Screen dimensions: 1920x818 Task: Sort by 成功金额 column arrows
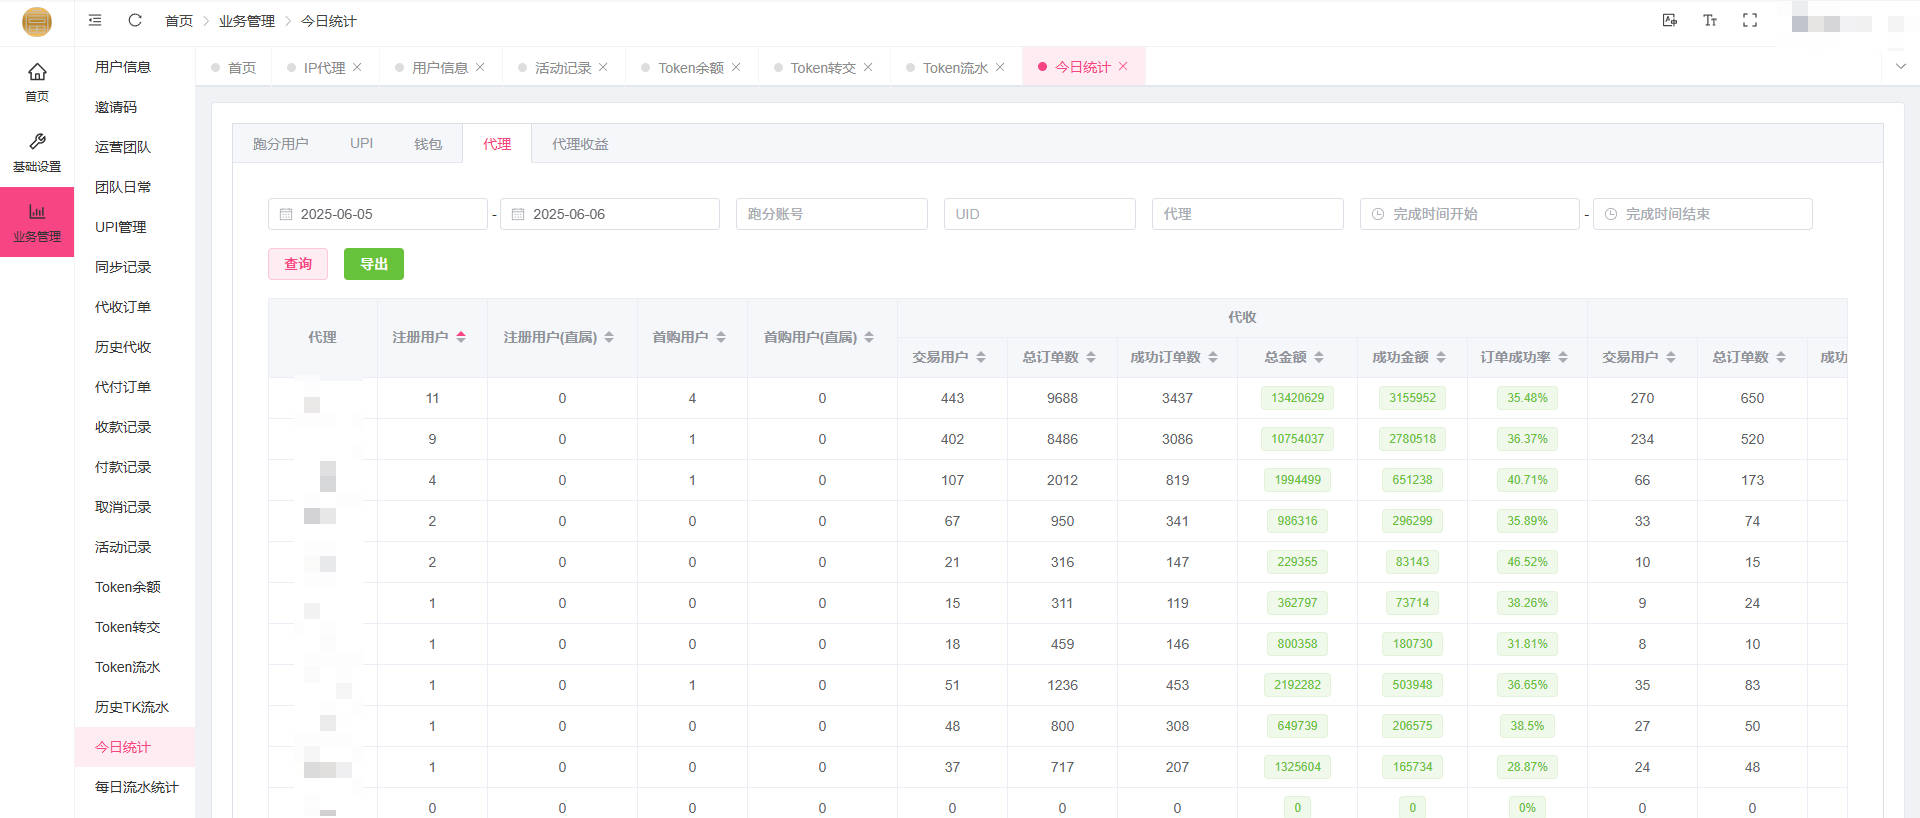tap(1441, 357)
